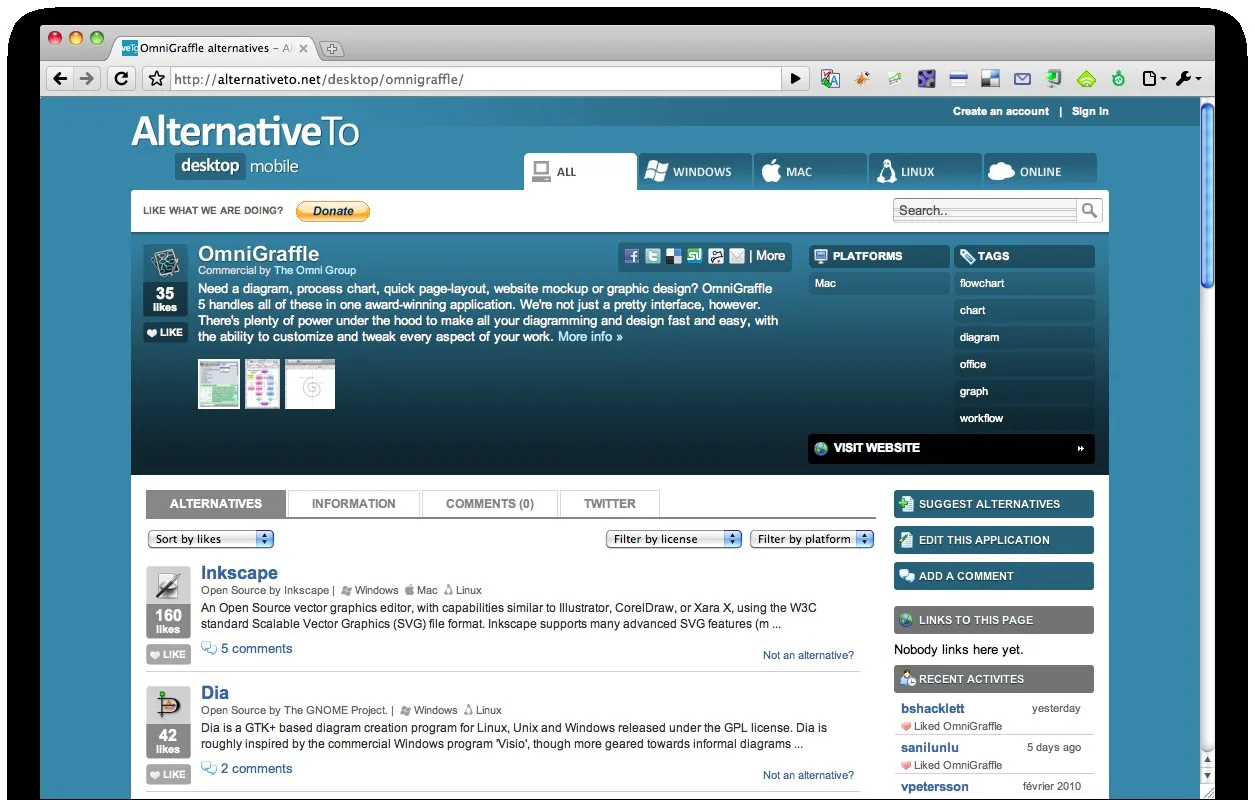This screenshot has width=1255, height=800.
Task: Open the Filter by license dropdown
Action: (x=674, y=539)
